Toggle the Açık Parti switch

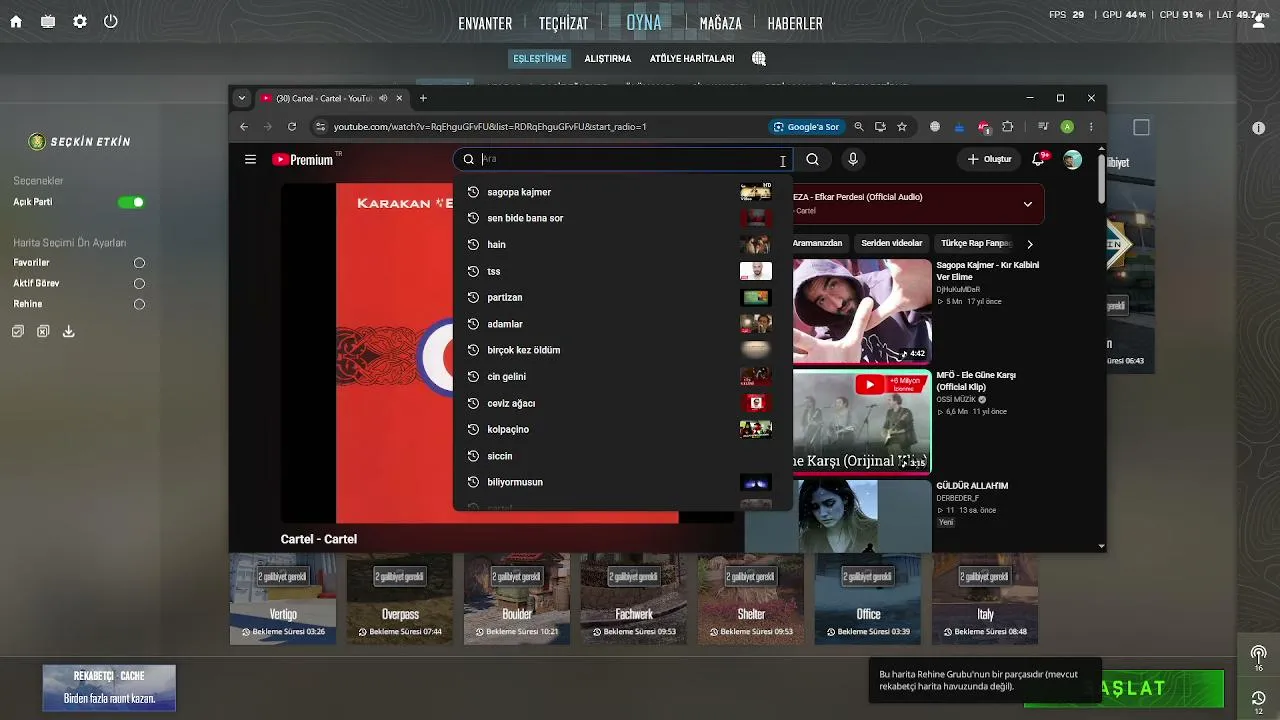(131, 202)
